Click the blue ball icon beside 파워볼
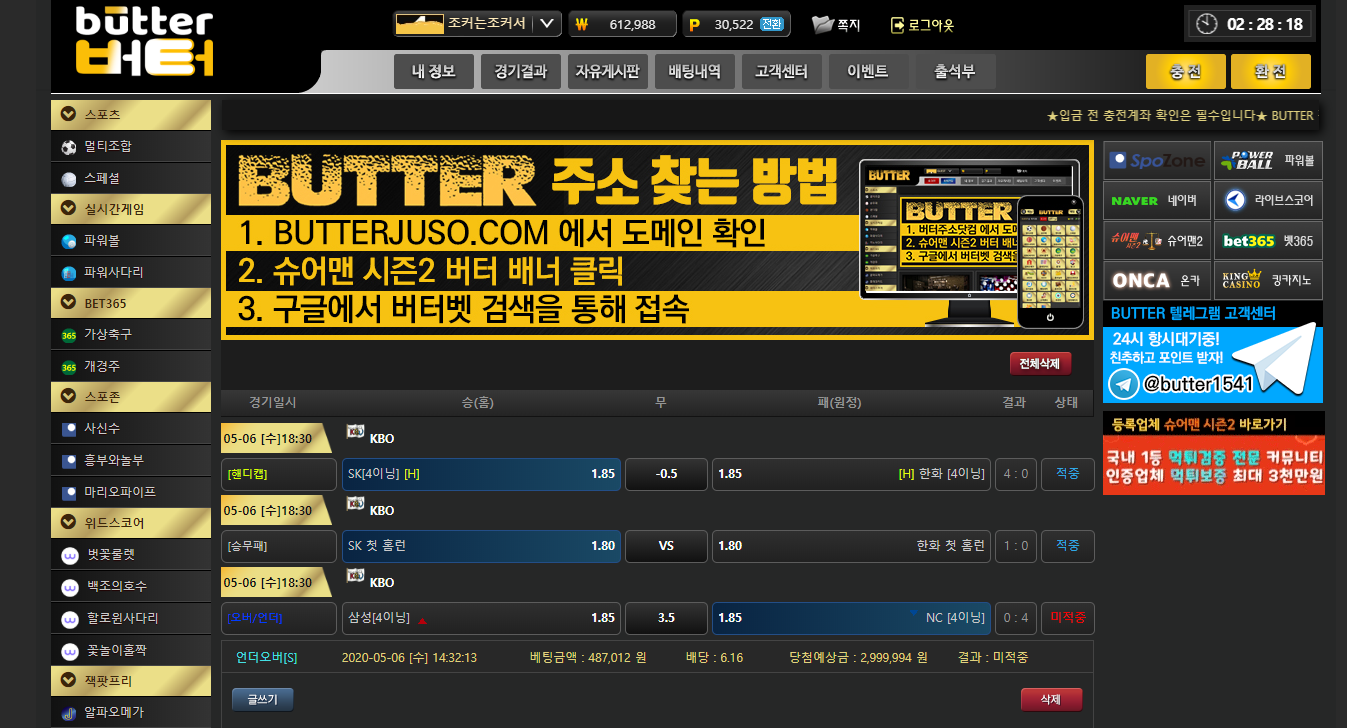Image resolution: width=1347 pixels, height=728 pixels. (x=68, y=242)
